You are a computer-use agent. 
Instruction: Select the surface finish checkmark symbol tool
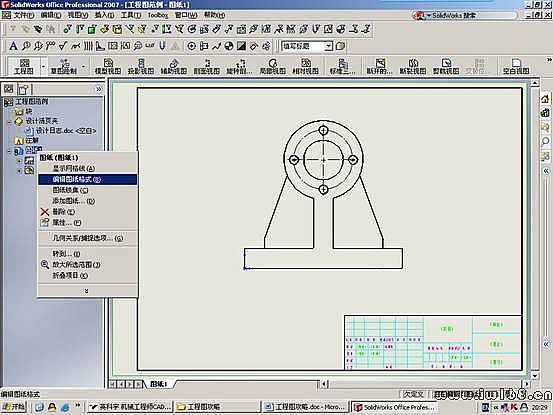63,46
